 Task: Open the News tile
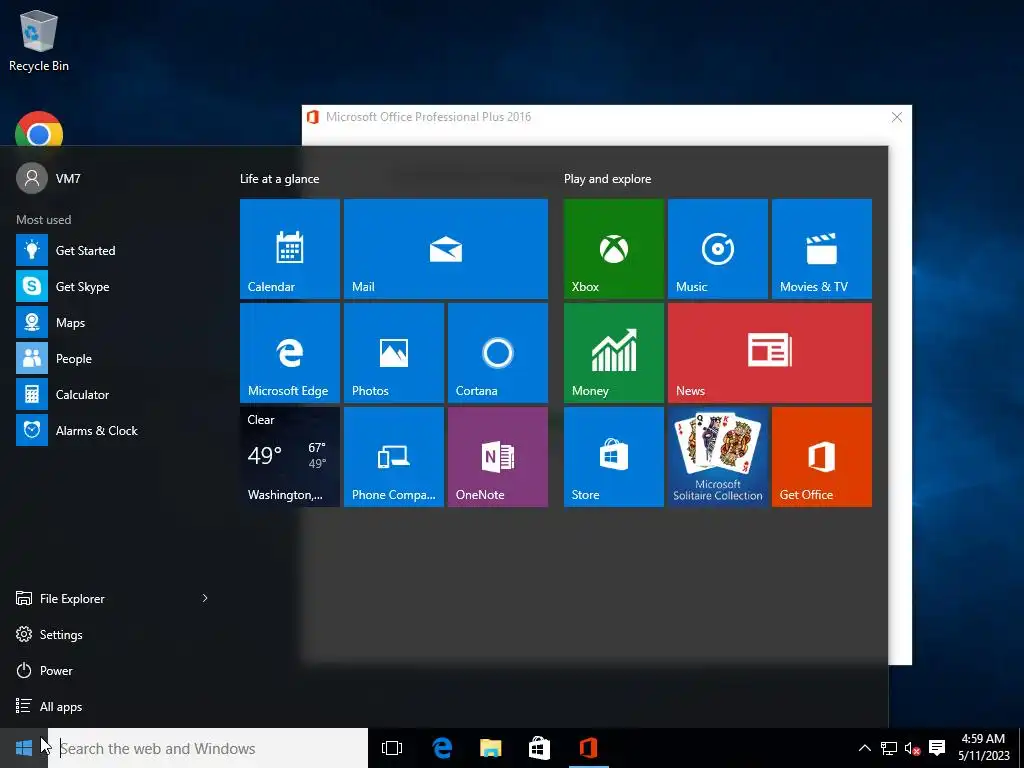click(769, 353)
